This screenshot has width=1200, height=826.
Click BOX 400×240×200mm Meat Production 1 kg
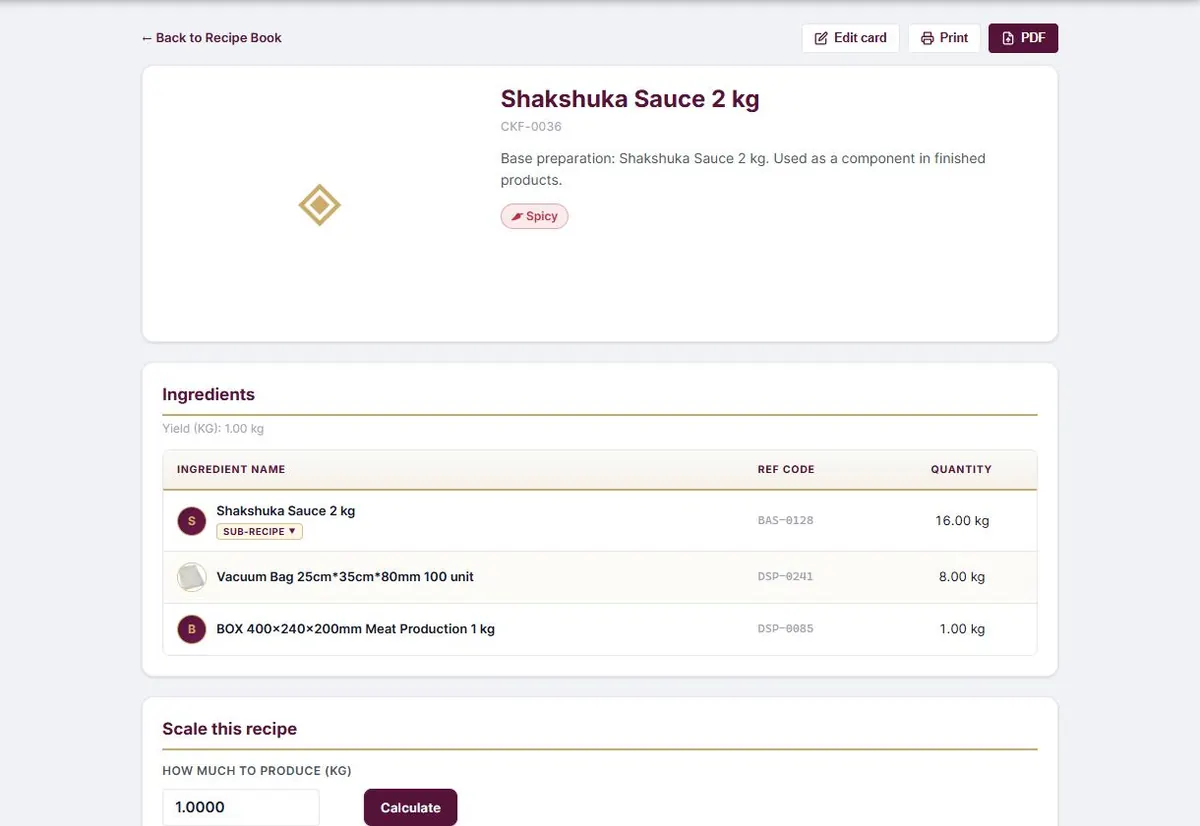356,629
